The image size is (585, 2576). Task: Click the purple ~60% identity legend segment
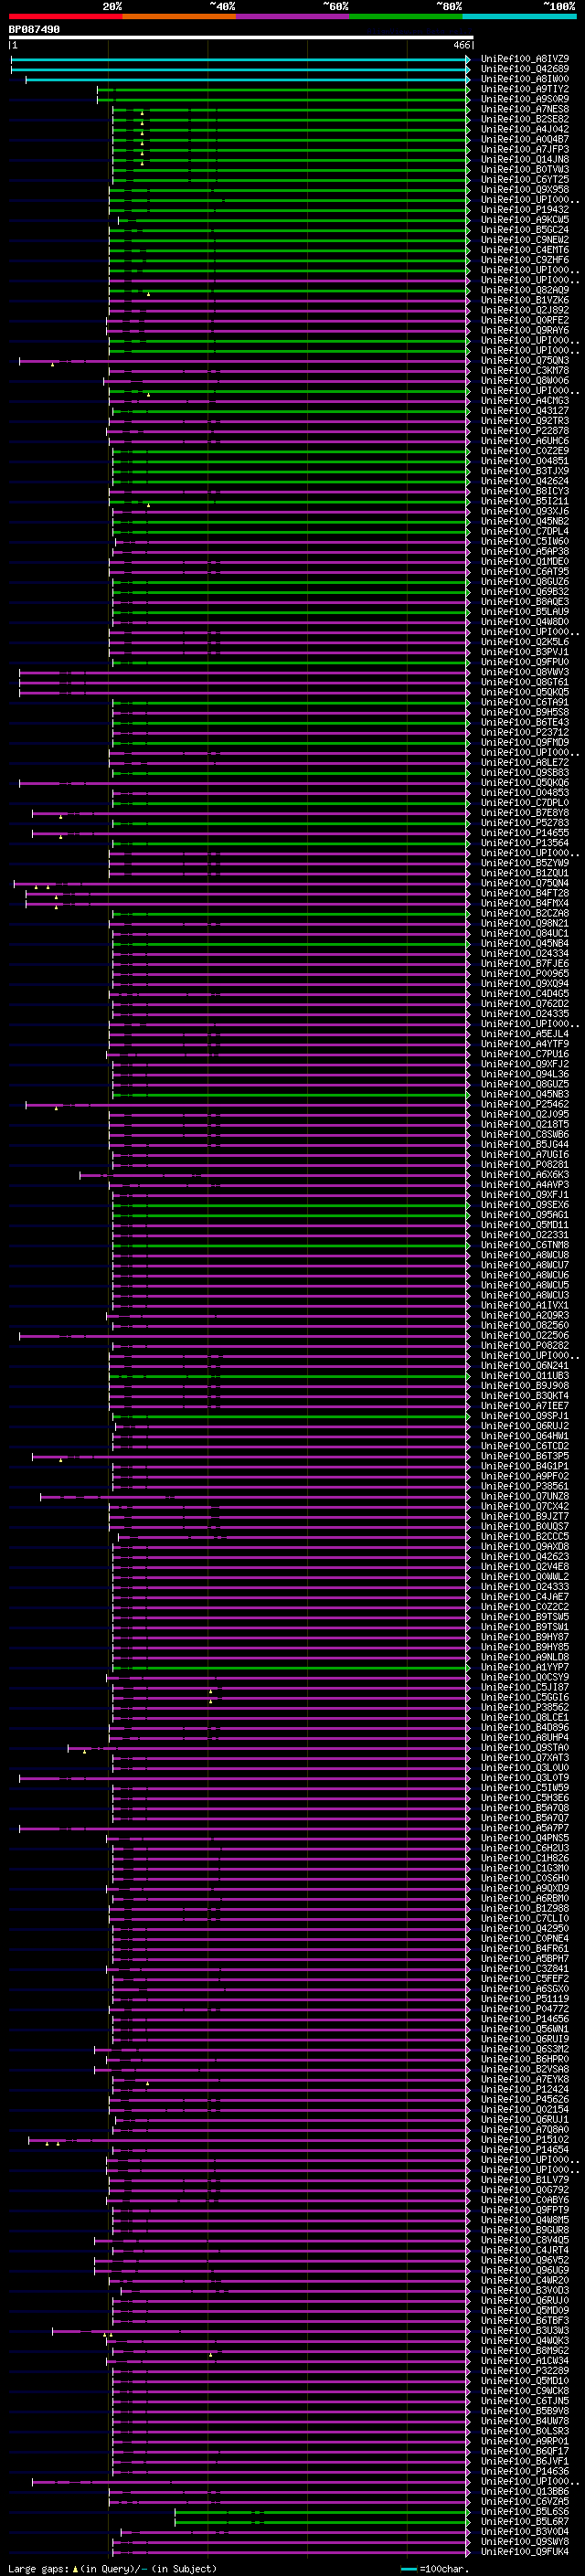293,16
